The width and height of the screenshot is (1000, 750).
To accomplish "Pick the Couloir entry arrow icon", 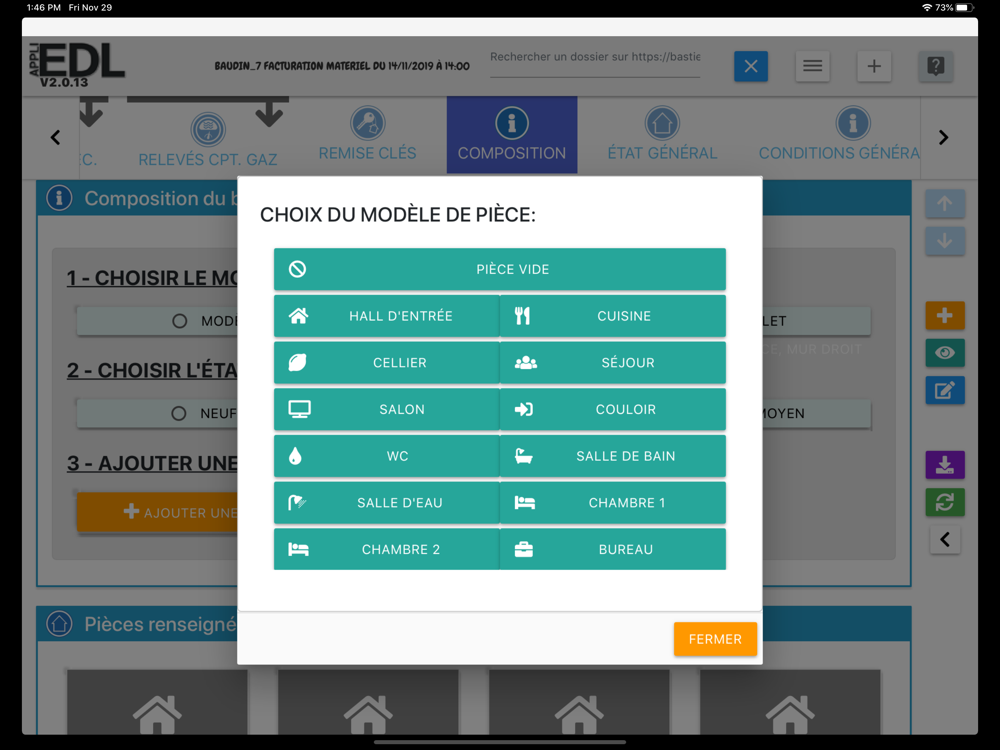I will pos(524,409).
